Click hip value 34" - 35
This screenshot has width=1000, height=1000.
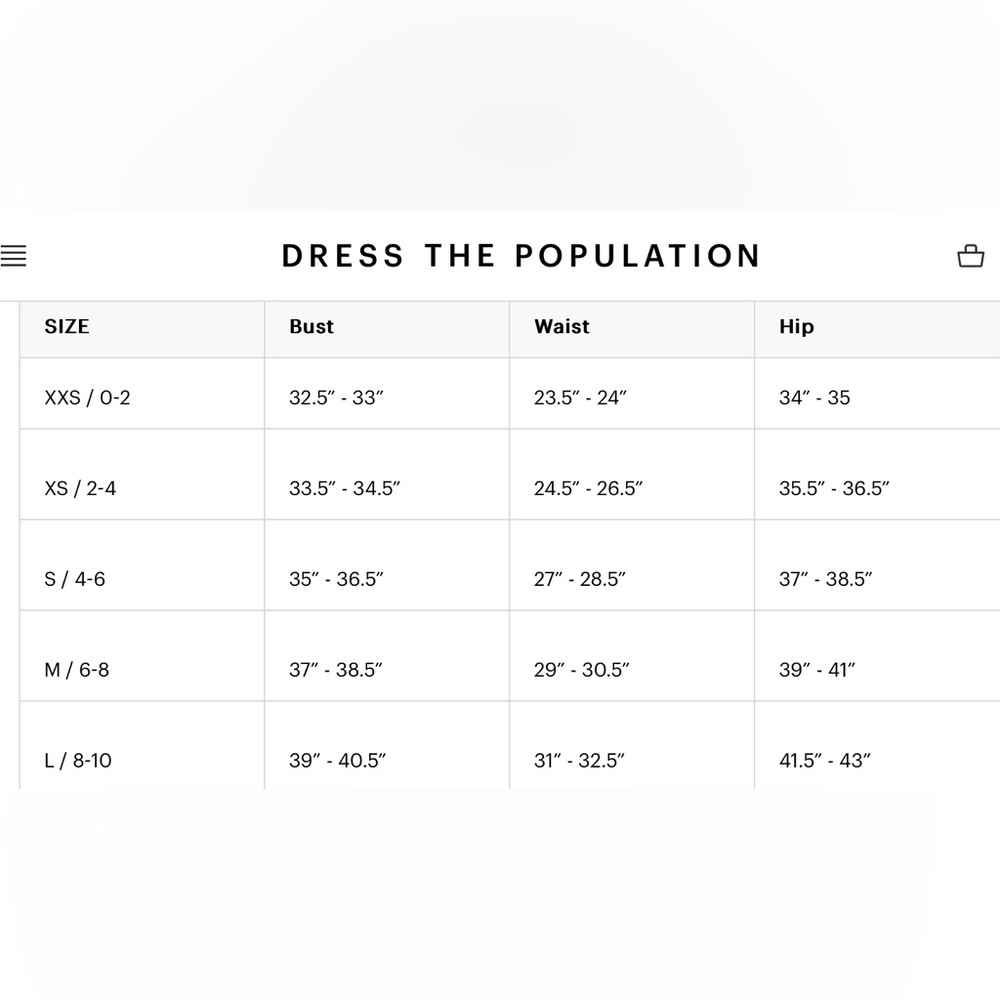[x=814, y=398]
